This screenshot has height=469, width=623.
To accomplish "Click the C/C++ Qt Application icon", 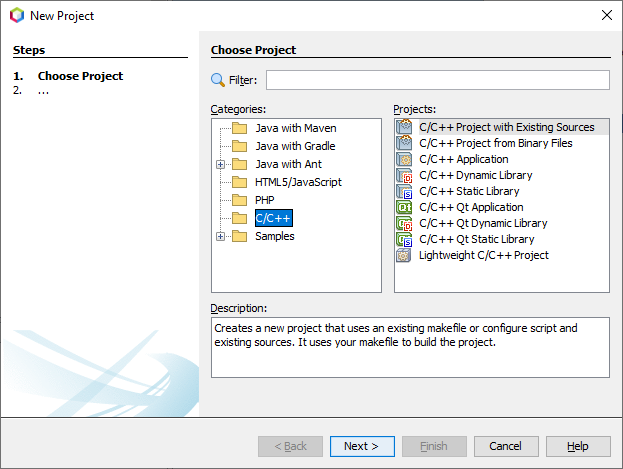I will tap(404, 207).
